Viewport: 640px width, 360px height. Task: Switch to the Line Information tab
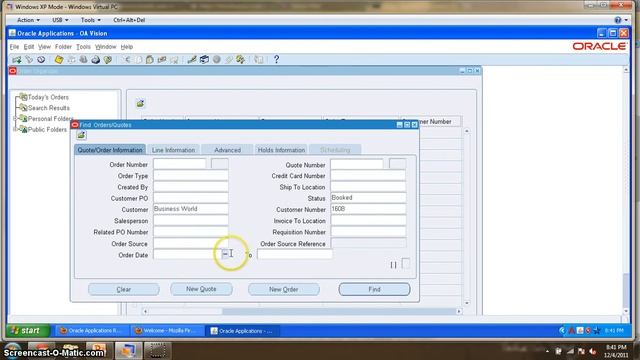tap(173, 150)
